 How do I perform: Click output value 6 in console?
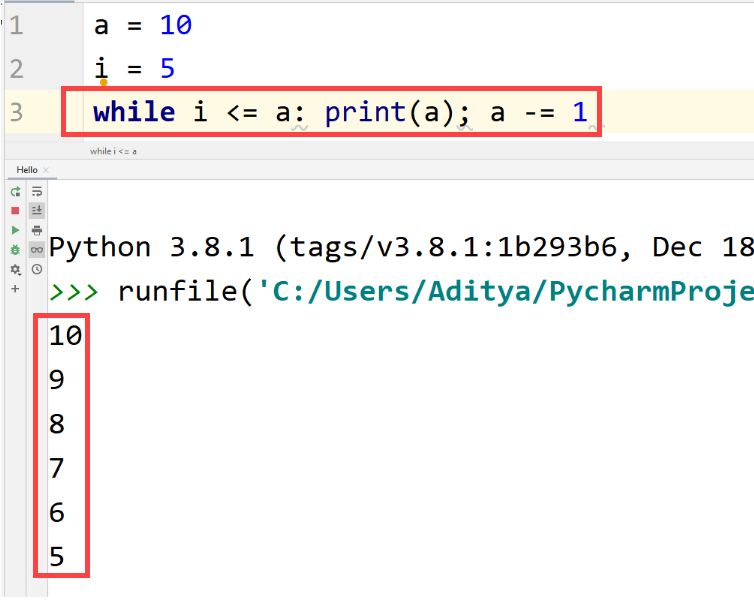[x=57, y=512]
